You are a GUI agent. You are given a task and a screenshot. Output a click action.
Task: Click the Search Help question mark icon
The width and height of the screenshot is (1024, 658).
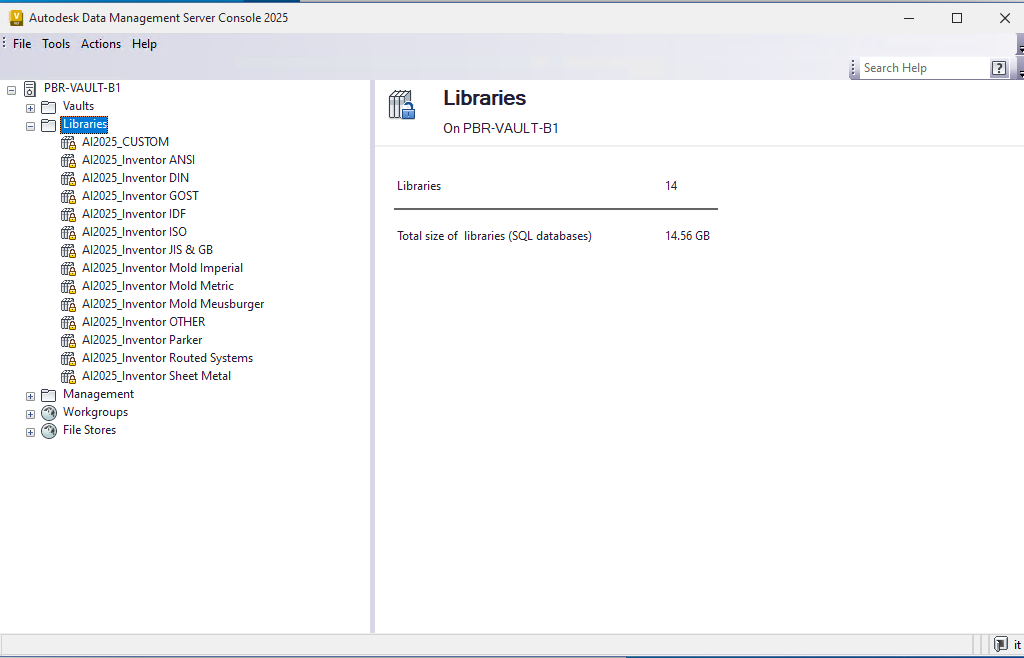(x=999, y=68)
